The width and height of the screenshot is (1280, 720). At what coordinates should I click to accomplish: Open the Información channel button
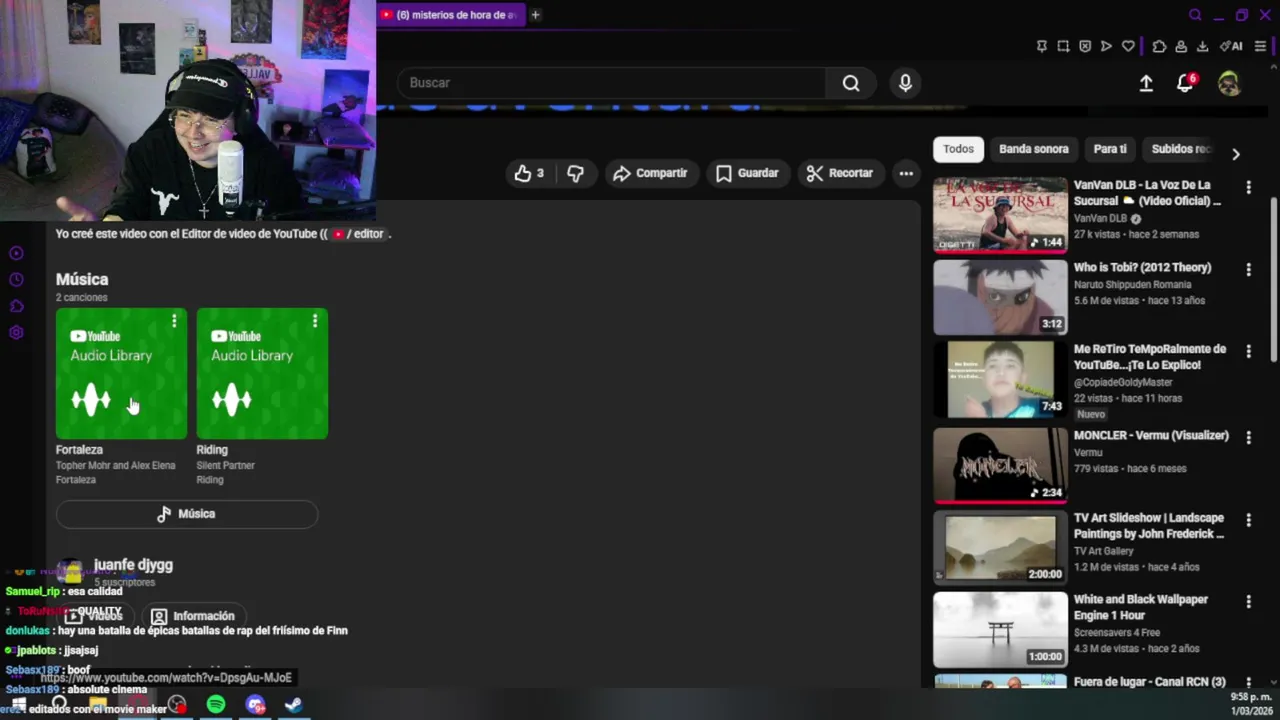point(193,616)
